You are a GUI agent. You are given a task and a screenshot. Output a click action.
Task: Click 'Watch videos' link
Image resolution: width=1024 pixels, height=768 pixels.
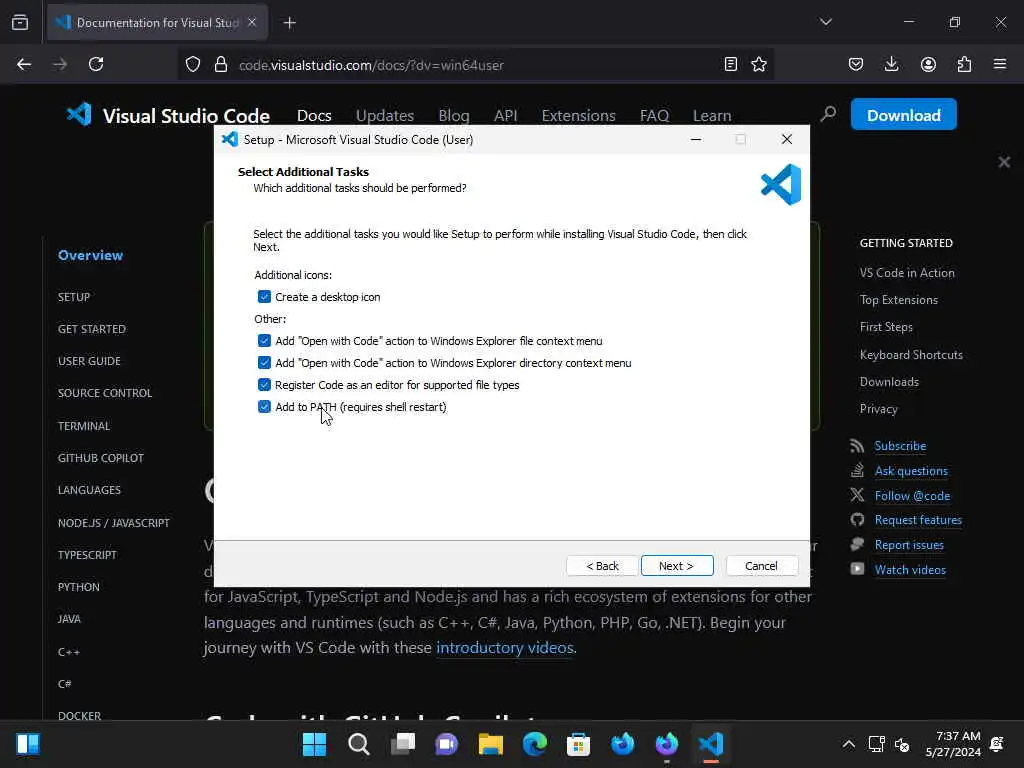[x=910, y=569]
